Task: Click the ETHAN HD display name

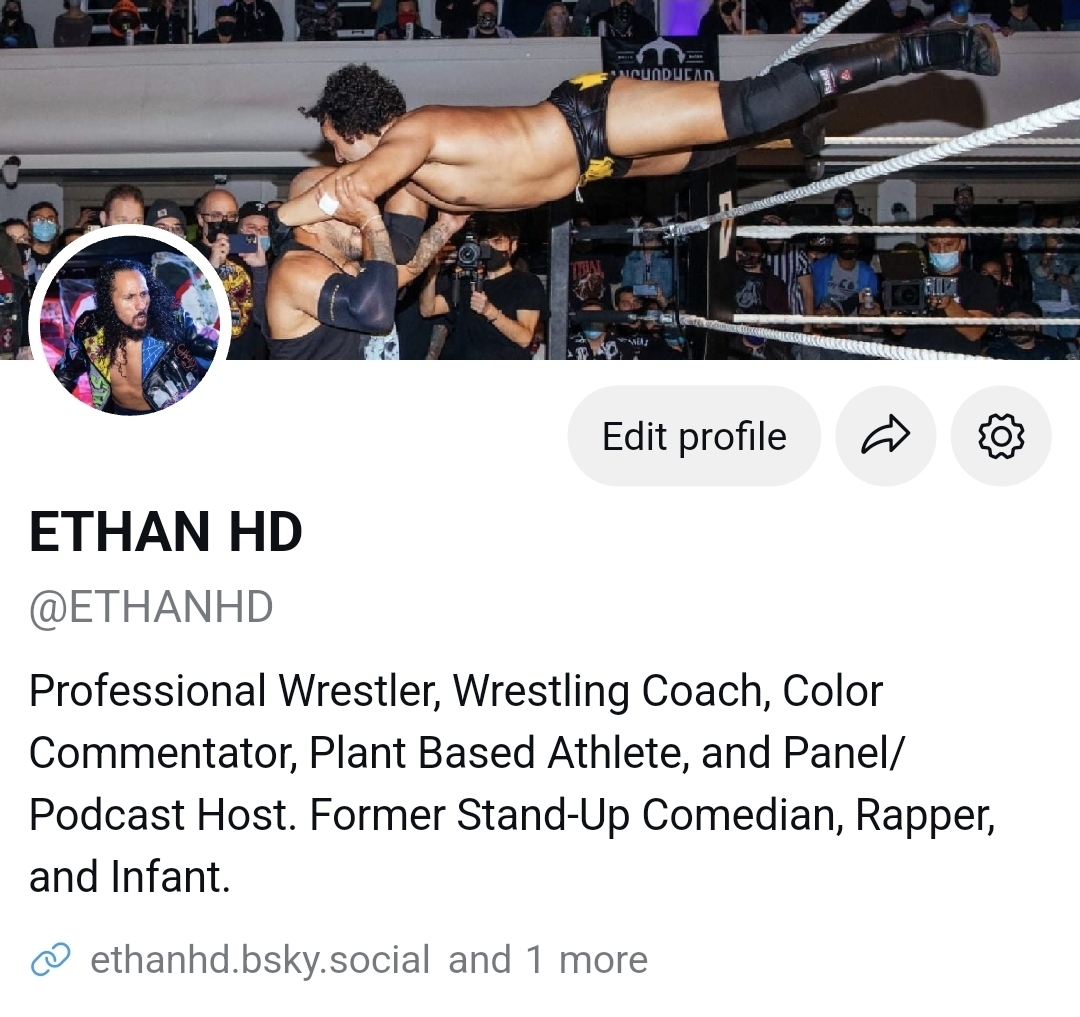Action: (x=166, y=532)
